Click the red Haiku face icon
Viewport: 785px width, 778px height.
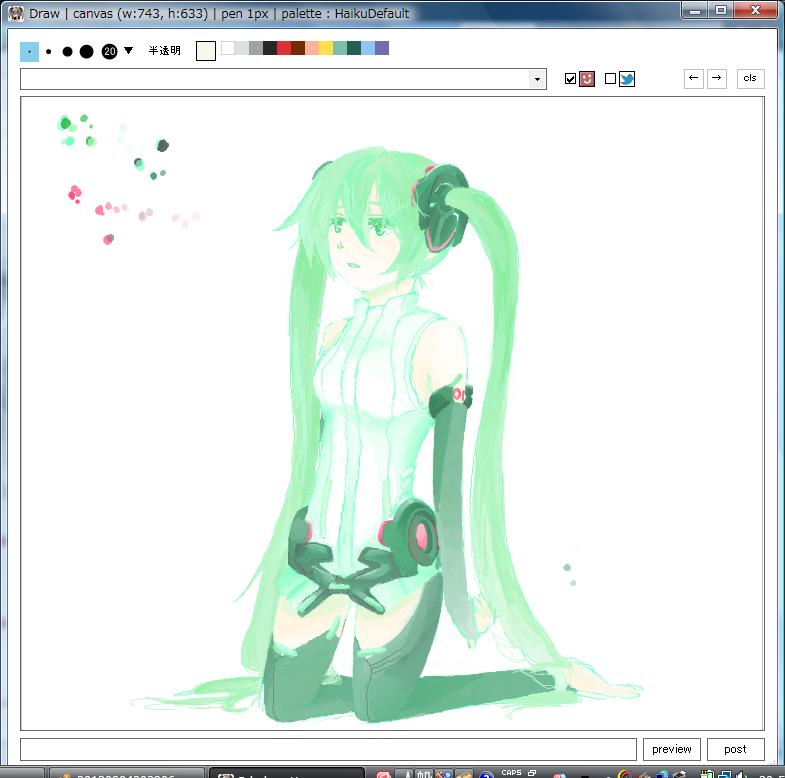click(x=587, y=79)
